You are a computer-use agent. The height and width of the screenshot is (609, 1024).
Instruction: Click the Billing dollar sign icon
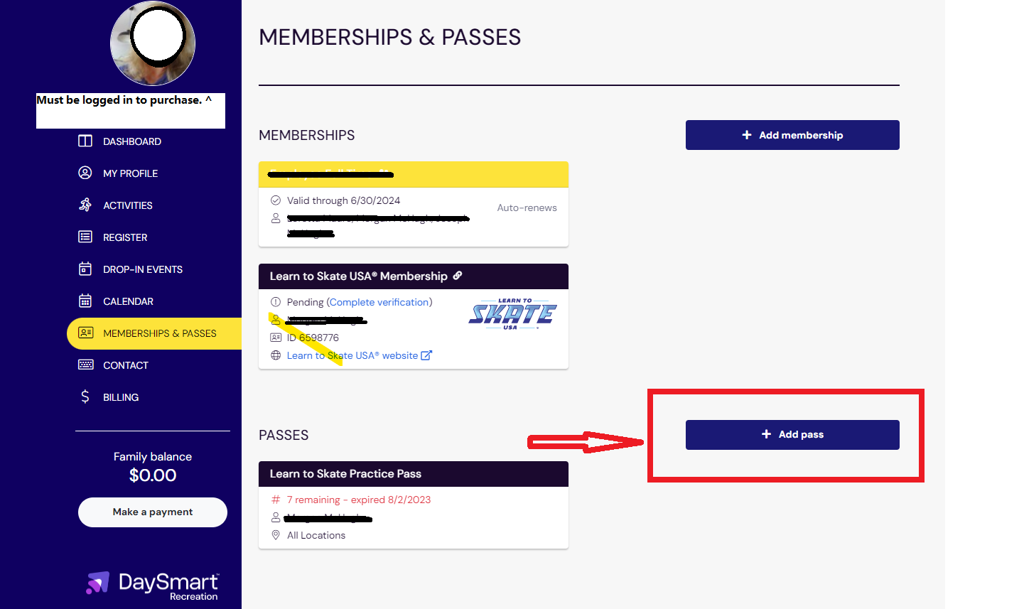tap(85, 397)
